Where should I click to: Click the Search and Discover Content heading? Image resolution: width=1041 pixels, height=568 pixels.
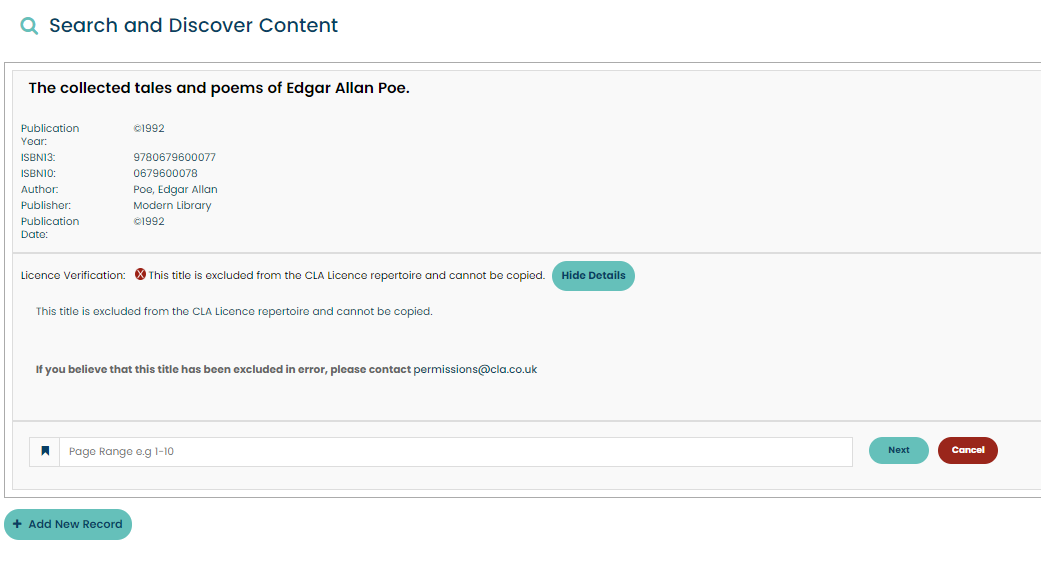tap(193, 26)
